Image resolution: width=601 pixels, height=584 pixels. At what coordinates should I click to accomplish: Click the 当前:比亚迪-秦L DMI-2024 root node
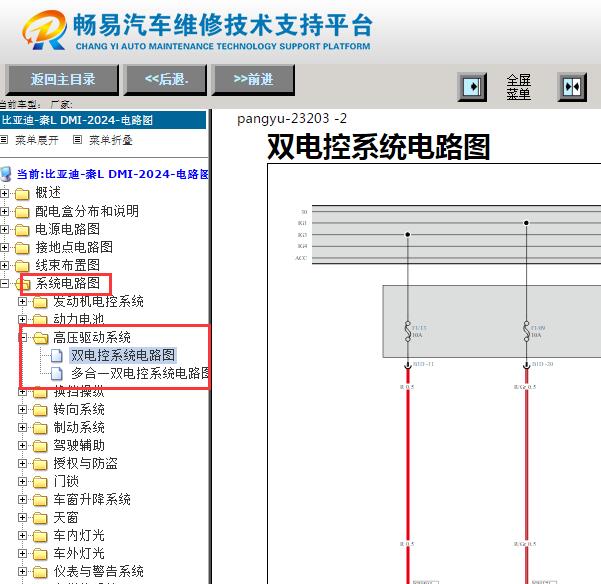[112, 174]
